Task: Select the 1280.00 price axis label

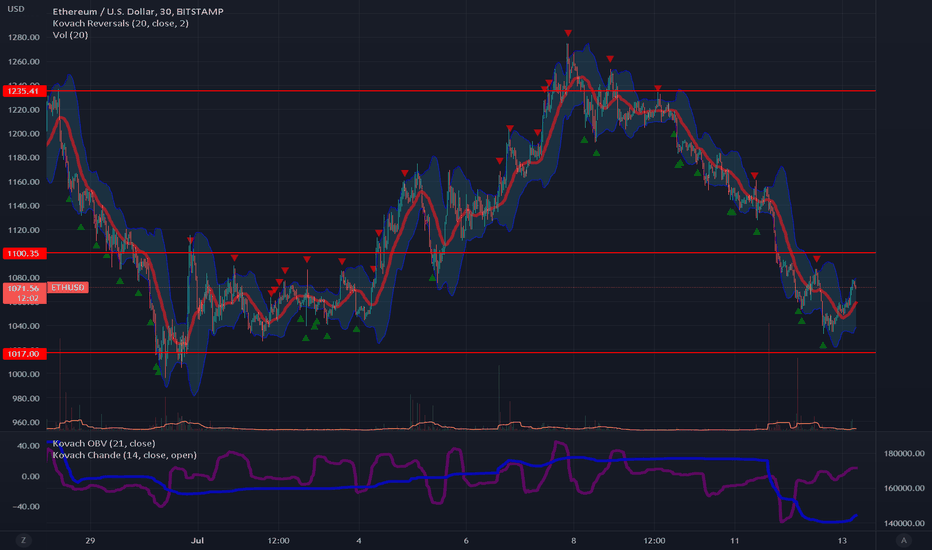Action: [x=24, y=37]
